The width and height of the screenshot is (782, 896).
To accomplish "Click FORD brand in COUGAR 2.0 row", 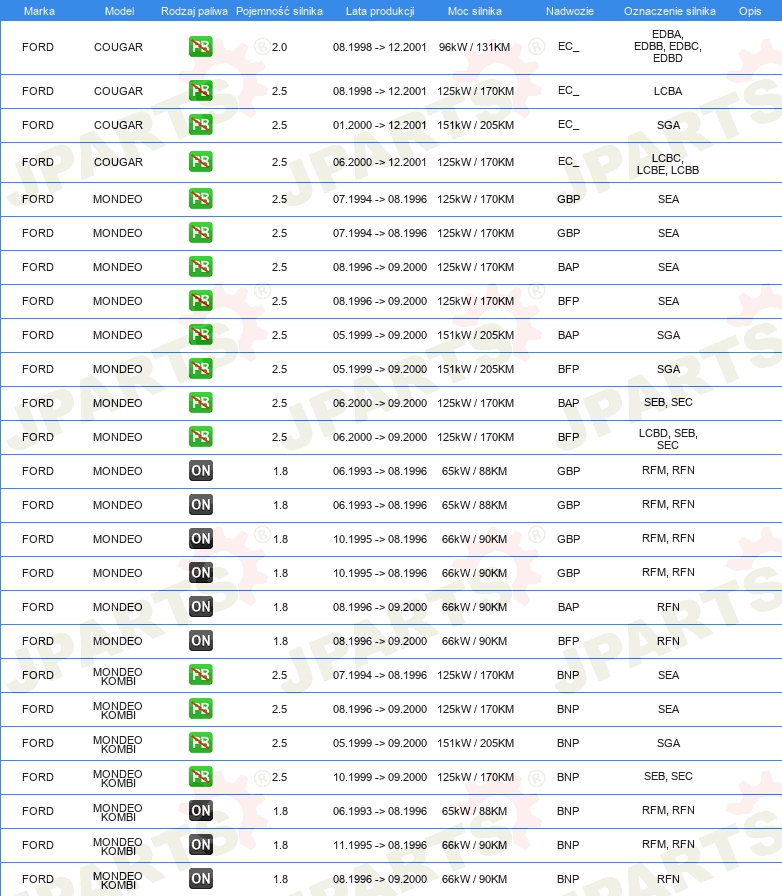I will 38,47.
